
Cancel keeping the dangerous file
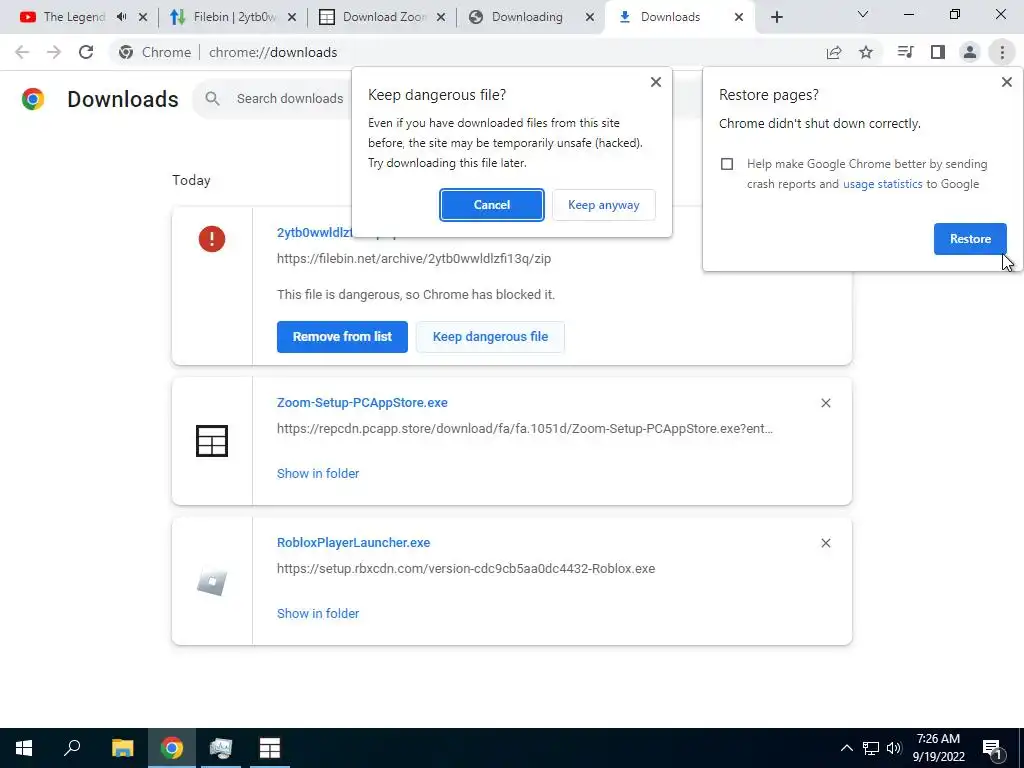(x=492, y=205)
